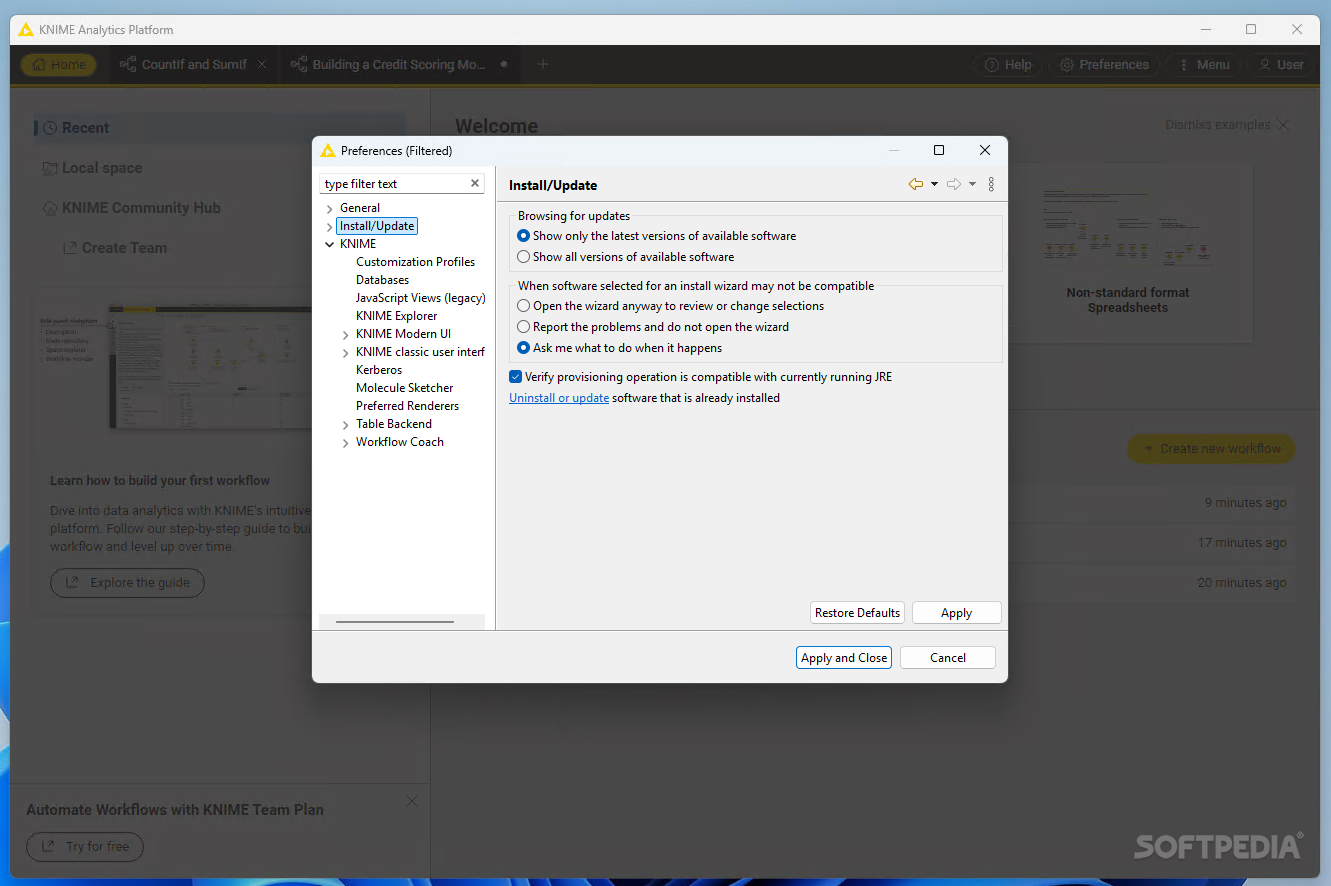Select Customization Profiles preference page
This screenshot has height=886, width=1331.
(415, 262)
